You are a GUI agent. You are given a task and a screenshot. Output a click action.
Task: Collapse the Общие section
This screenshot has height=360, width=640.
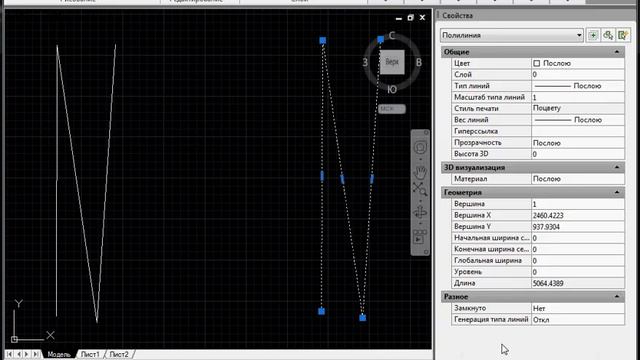617,52
